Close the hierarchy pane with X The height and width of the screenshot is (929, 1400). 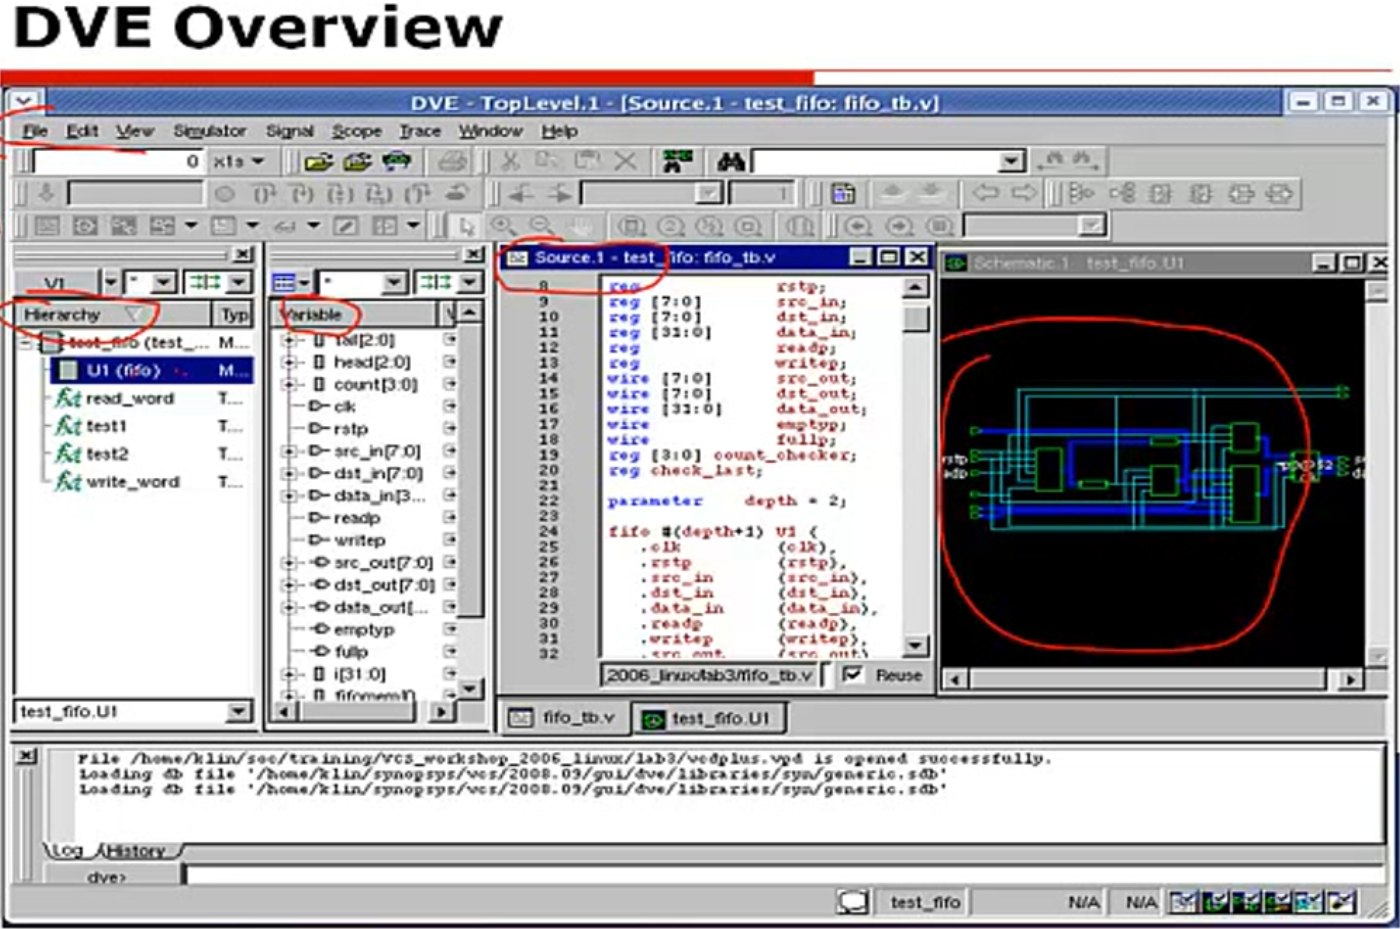[x=242, y=255]
